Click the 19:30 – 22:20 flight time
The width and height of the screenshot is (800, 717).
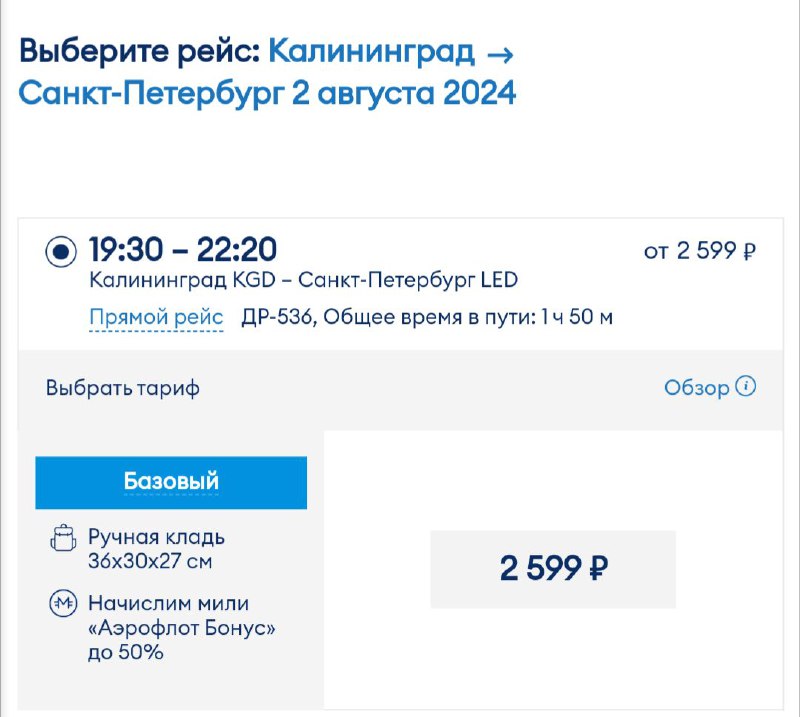(183, 249)
